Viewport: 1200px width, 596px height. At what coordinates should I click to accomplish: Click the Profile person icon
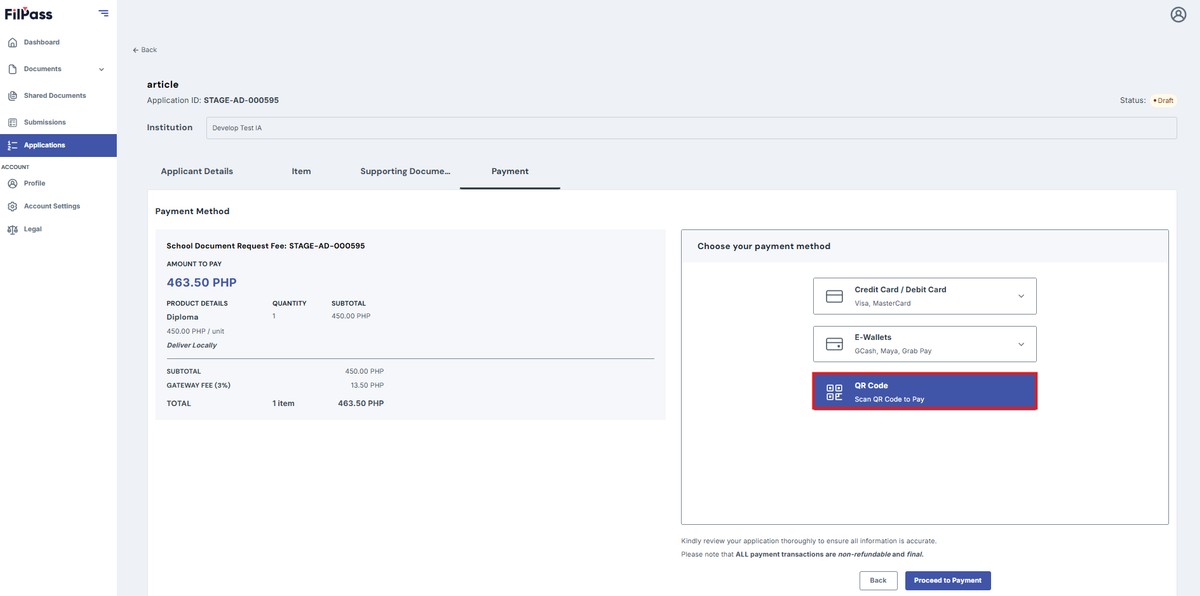click(x=12, y=183)
